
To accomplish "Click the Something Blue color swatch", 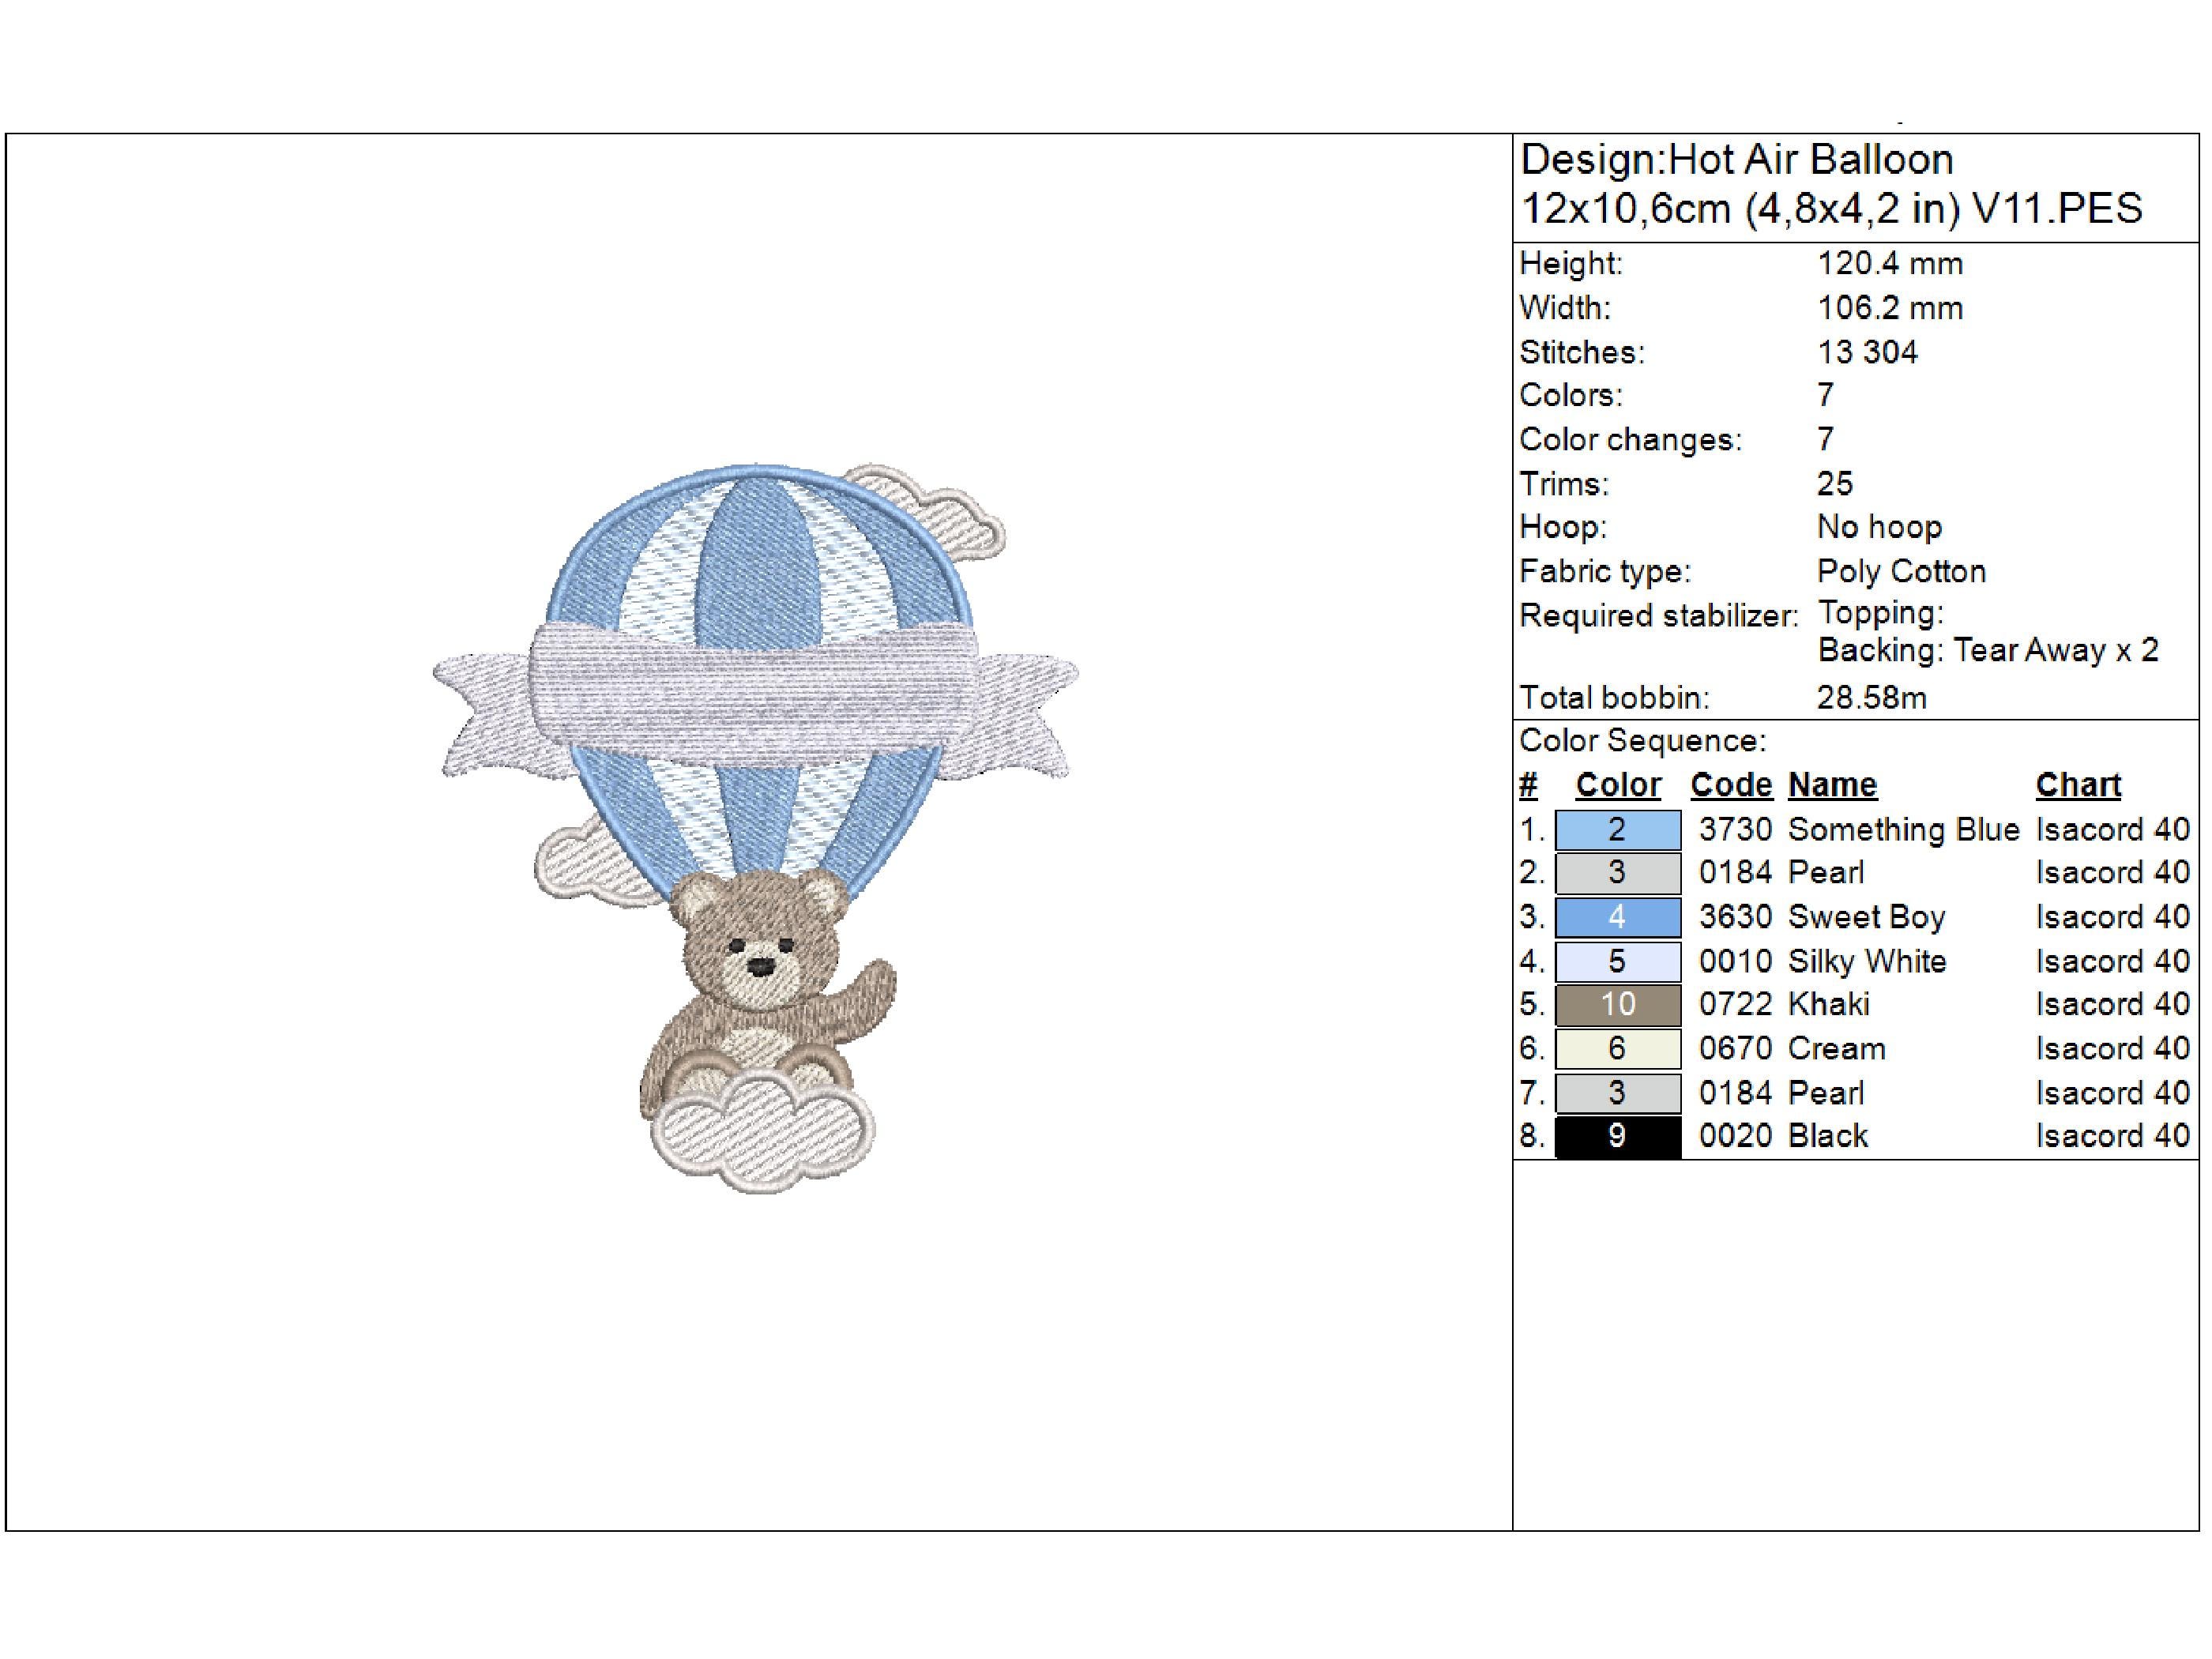I will point(1617,830).
